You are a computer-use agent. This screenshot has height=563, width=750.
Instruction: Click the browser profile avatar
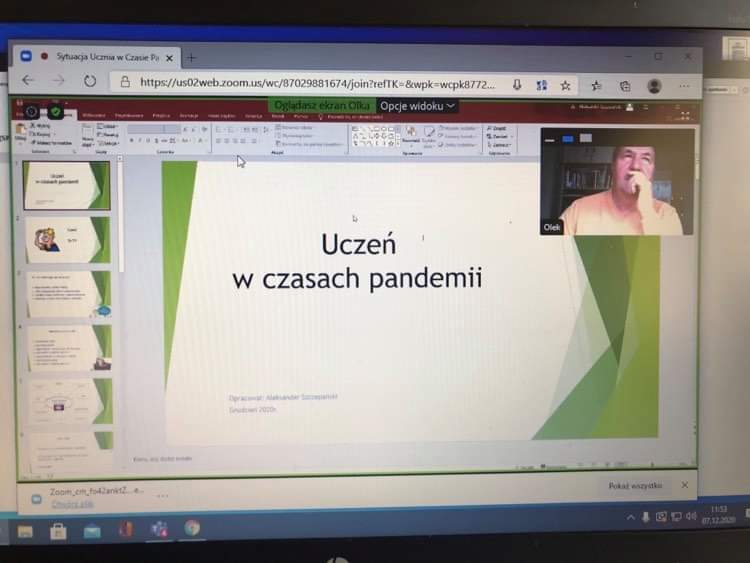click(x=654, y=86)
